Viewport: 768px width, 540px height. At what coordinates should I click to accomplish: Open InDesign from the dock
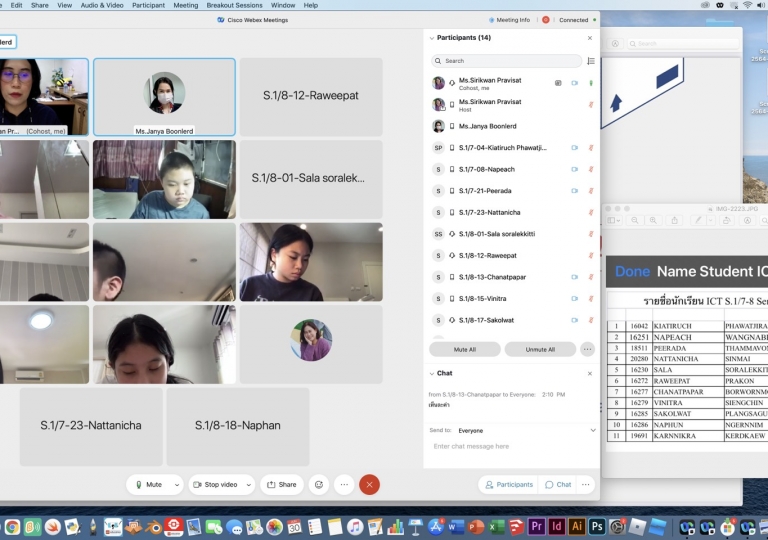tap(556, 527)
